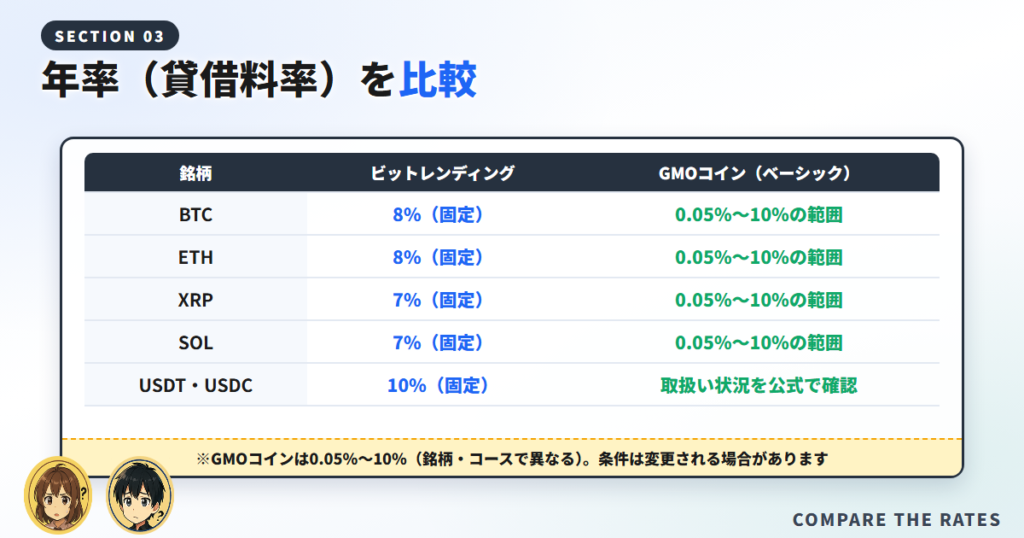Click the 7%（固定） value in XRP row
Viewport: 1024px width, 538px height.
[438, 300]
